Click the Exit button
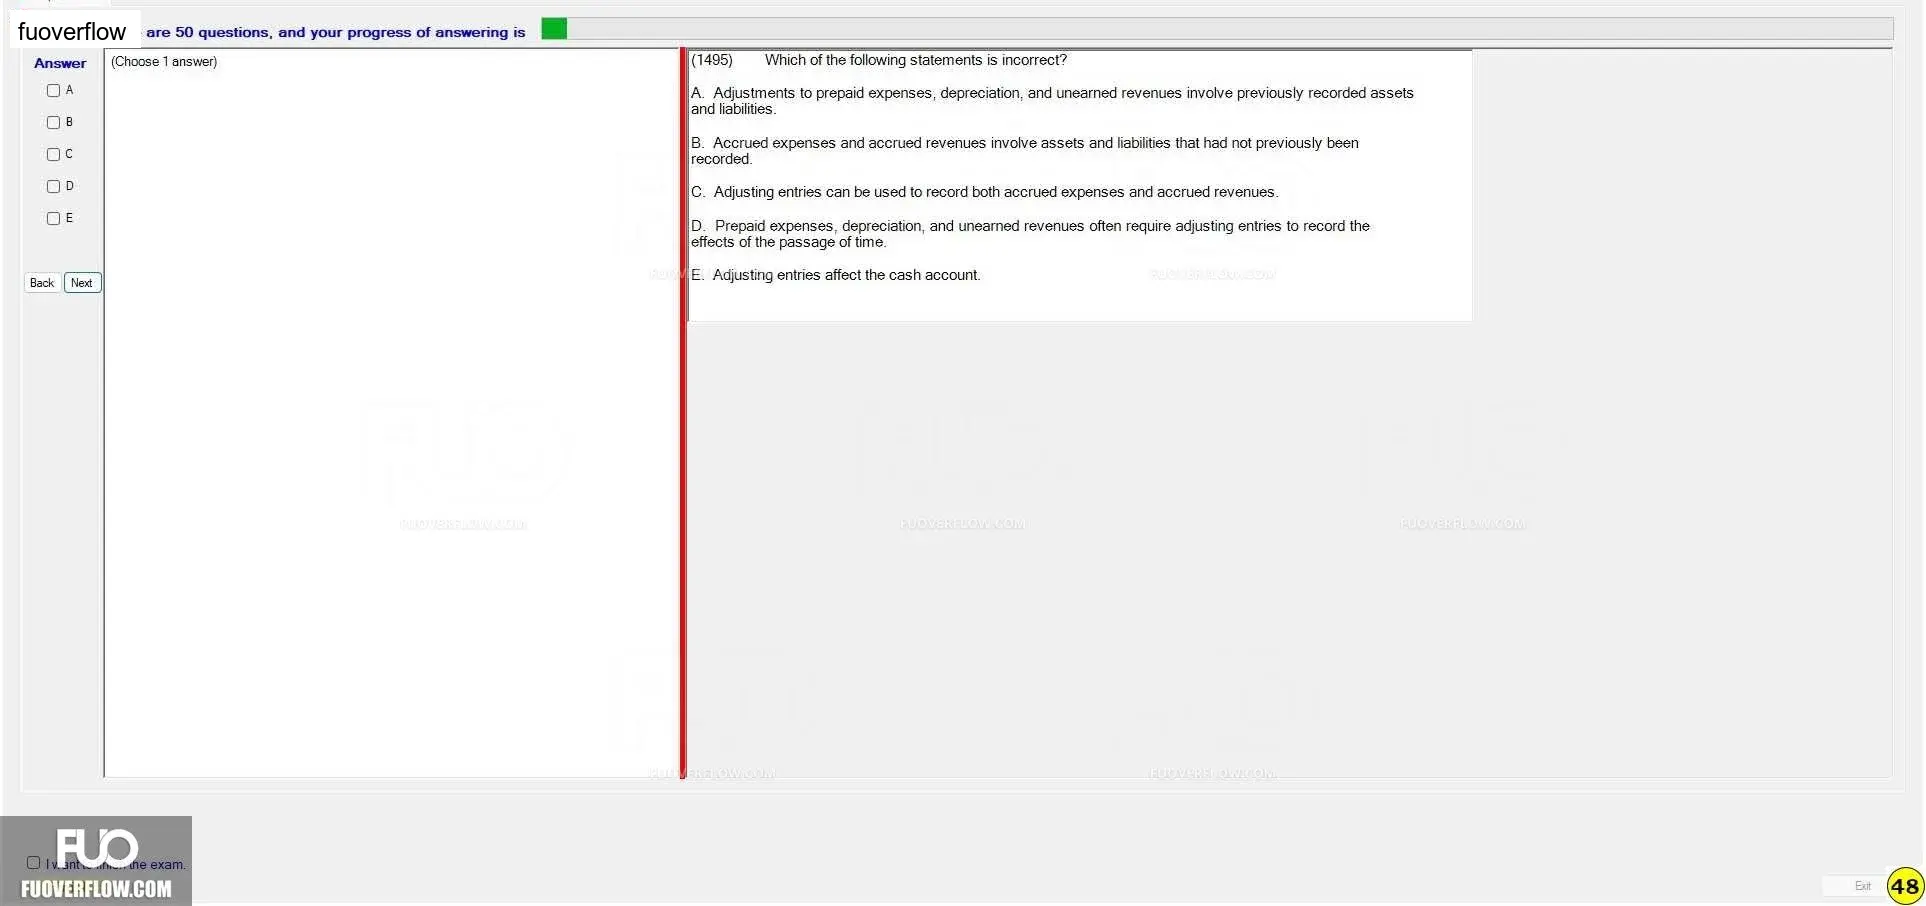Image resolution: width=1926 pixels, height=906 pixels. click(x=1862, y=886)
